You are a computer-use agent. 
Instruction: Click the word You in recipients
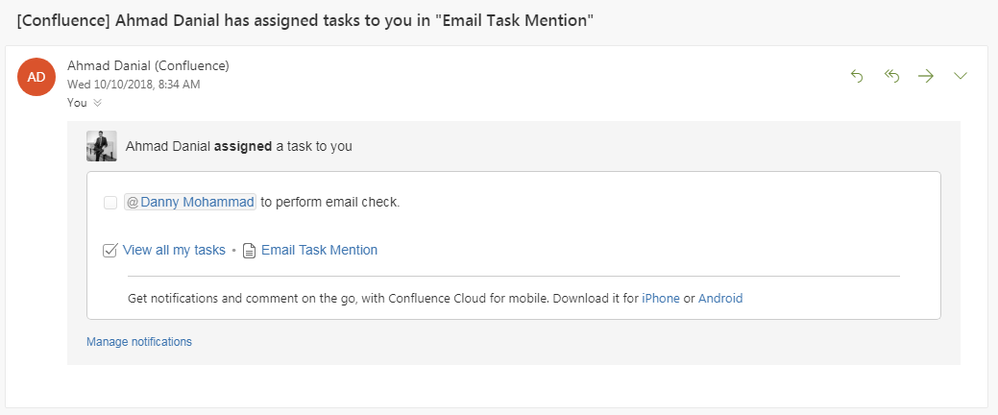(77, 102)
